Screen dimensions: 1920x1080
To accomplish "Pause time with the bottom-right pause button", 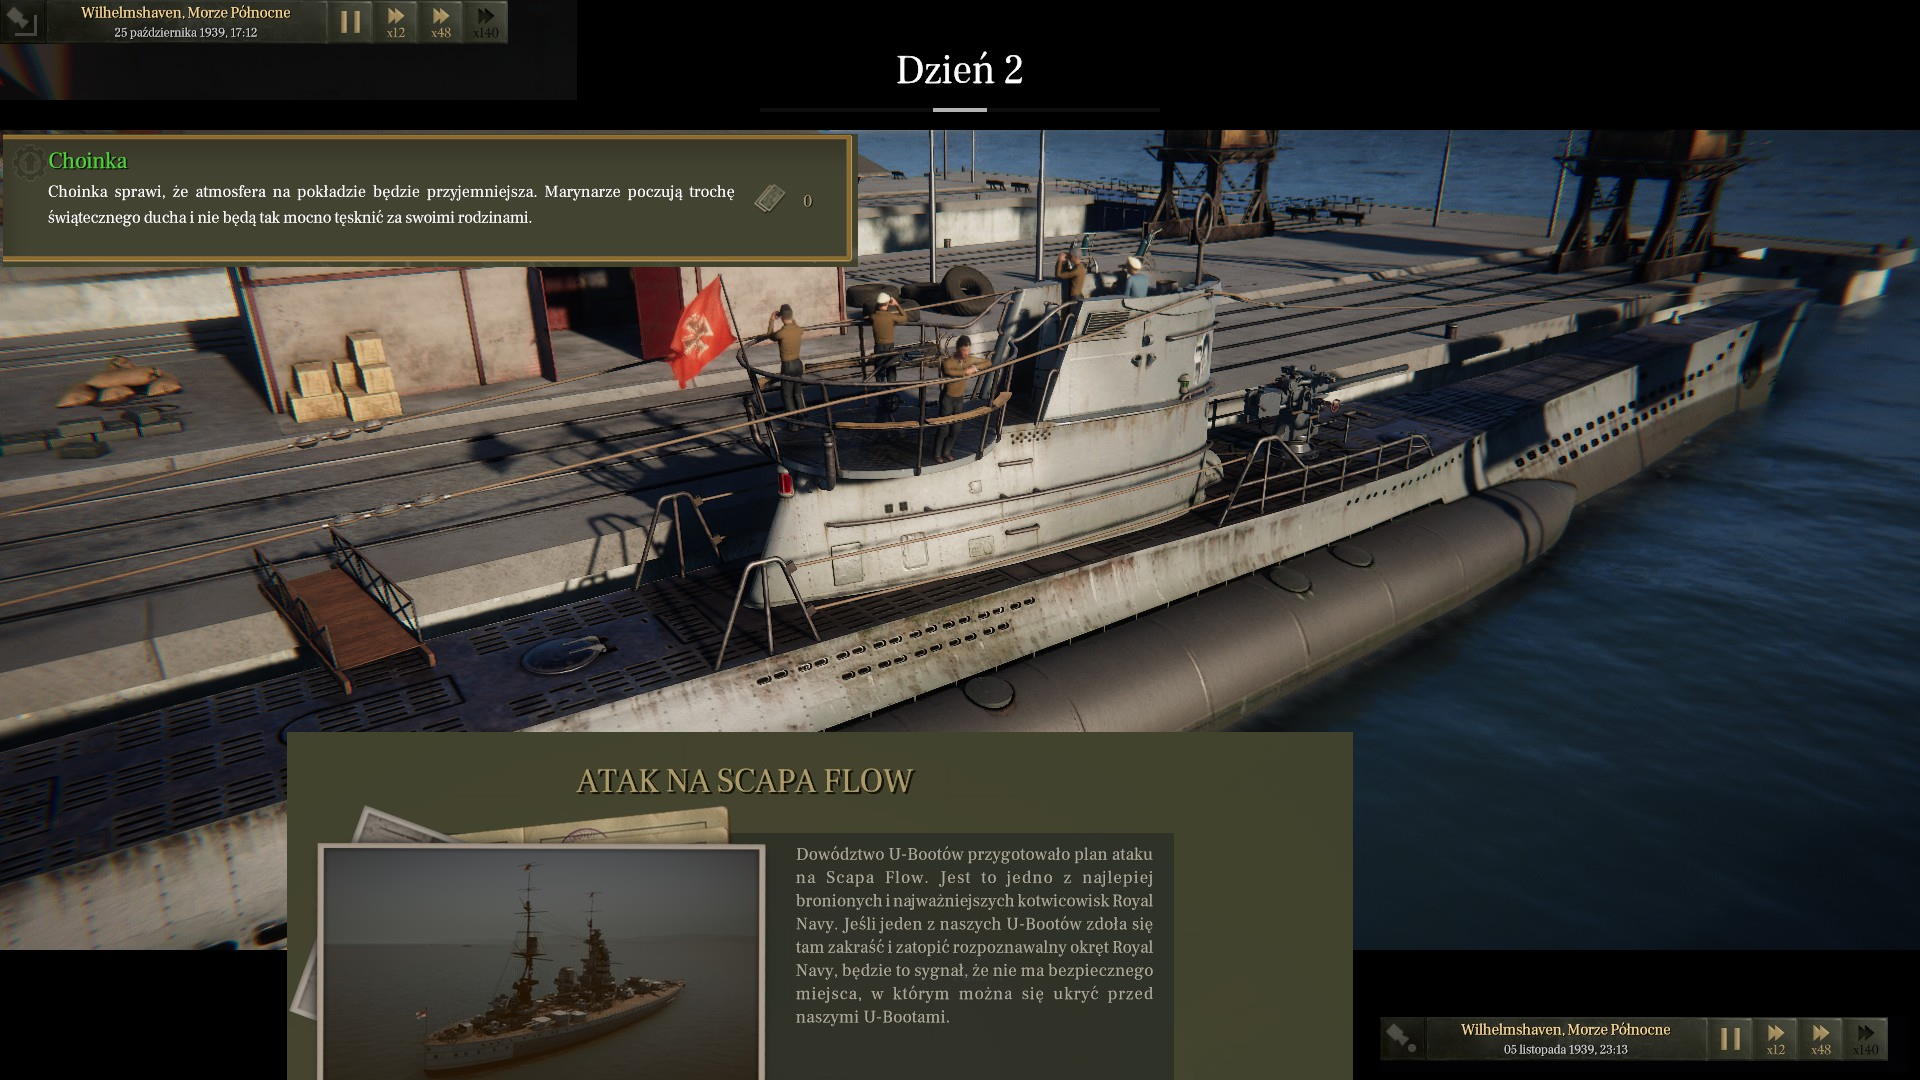I will (x=1730, y=1038).
